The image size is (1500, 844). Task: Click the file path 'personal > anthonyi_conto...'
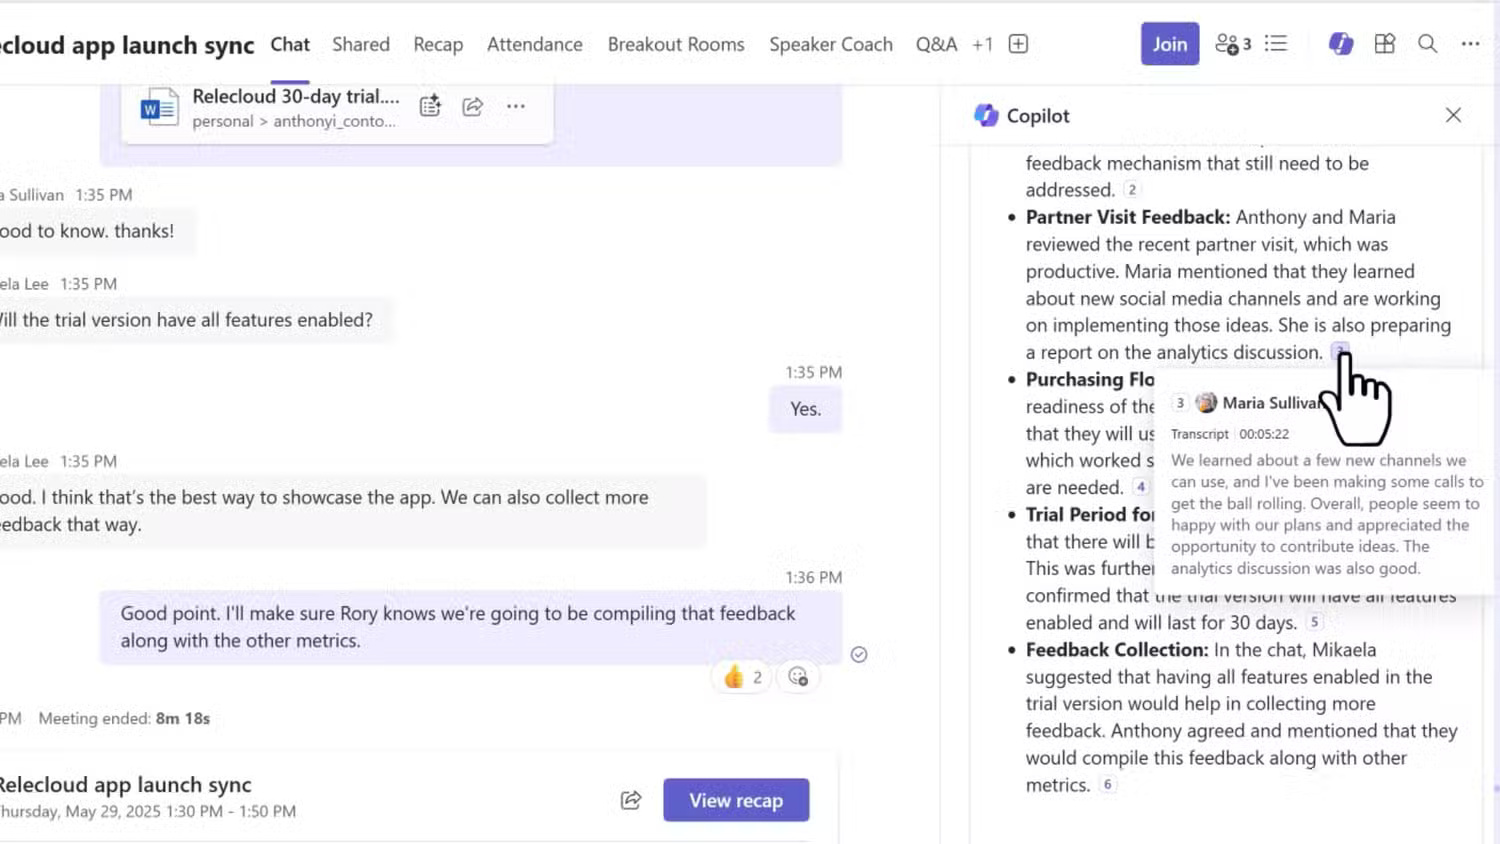[x=294, y=121]
